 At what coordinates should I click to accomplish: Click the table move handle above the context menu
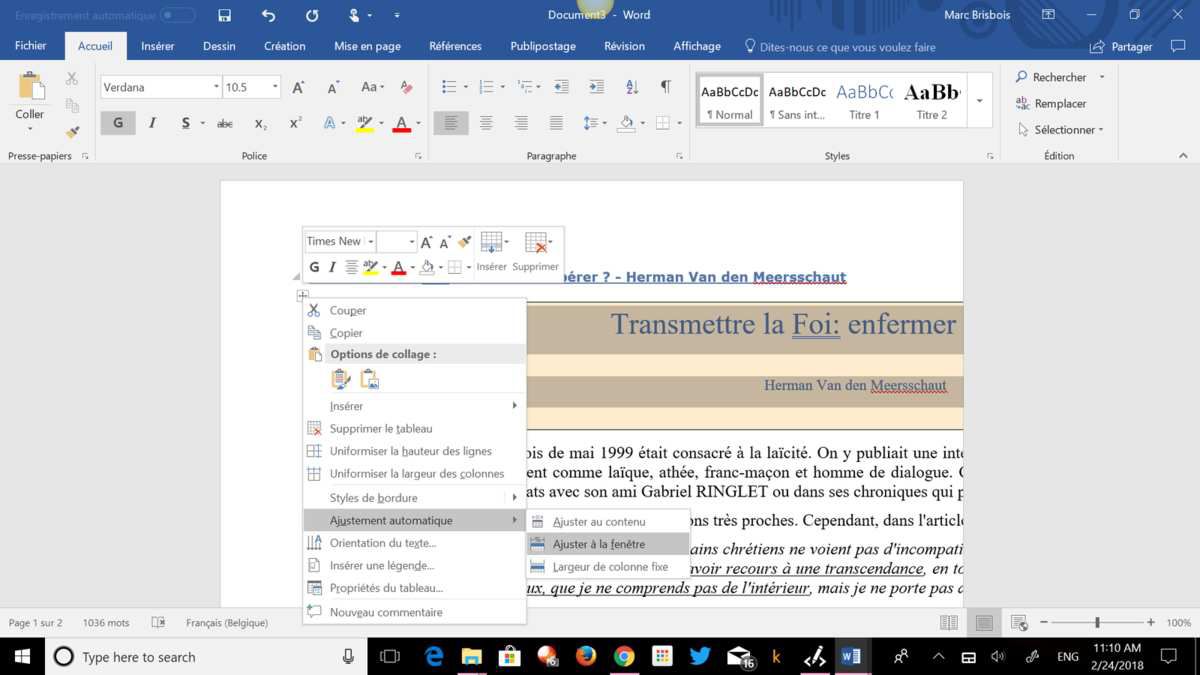tap(302, 295)
